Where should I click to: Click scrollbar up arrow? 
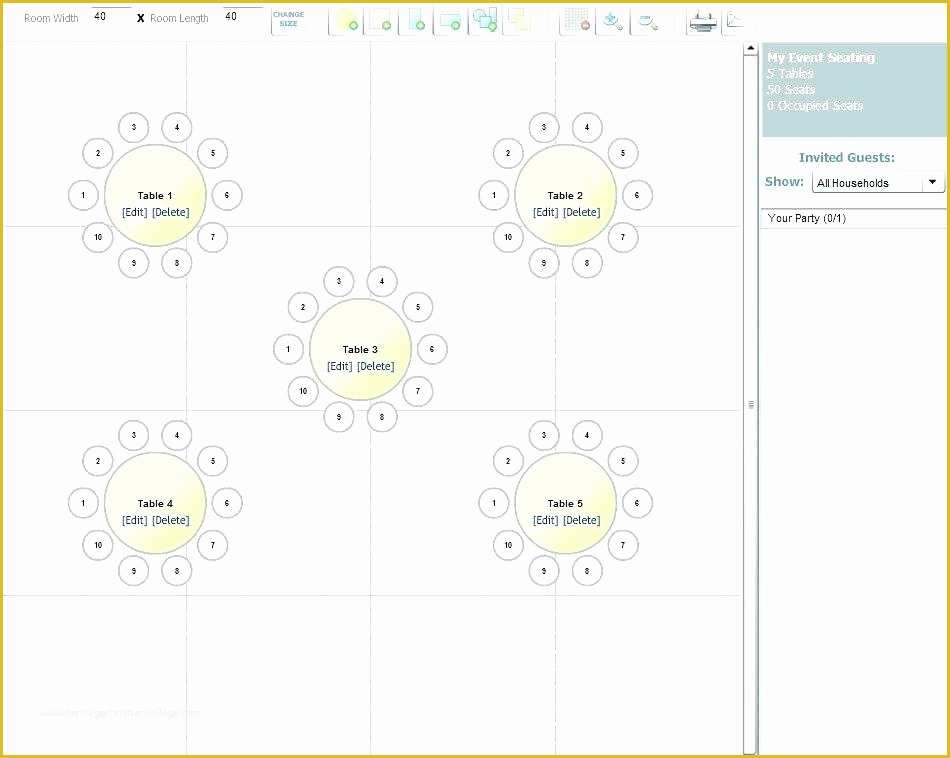point(751,48)
